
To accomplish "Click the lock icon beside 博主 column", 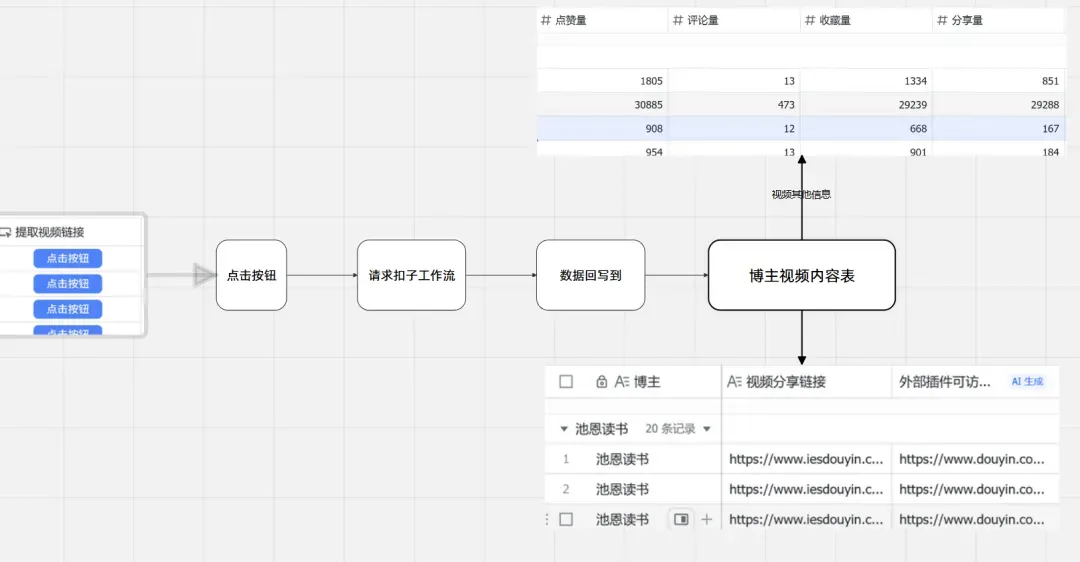I will pyautogui.click(x=601, y=382).
